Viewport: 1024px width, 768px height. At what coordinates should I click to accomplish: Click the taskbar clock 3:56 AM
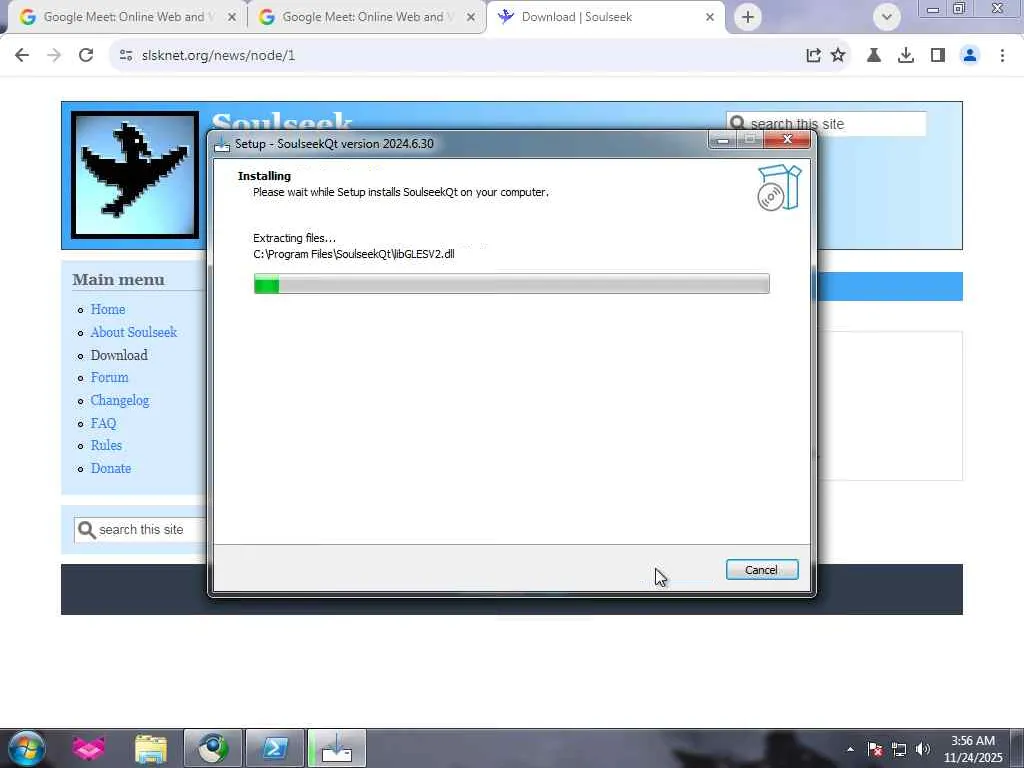pos(972,741)
